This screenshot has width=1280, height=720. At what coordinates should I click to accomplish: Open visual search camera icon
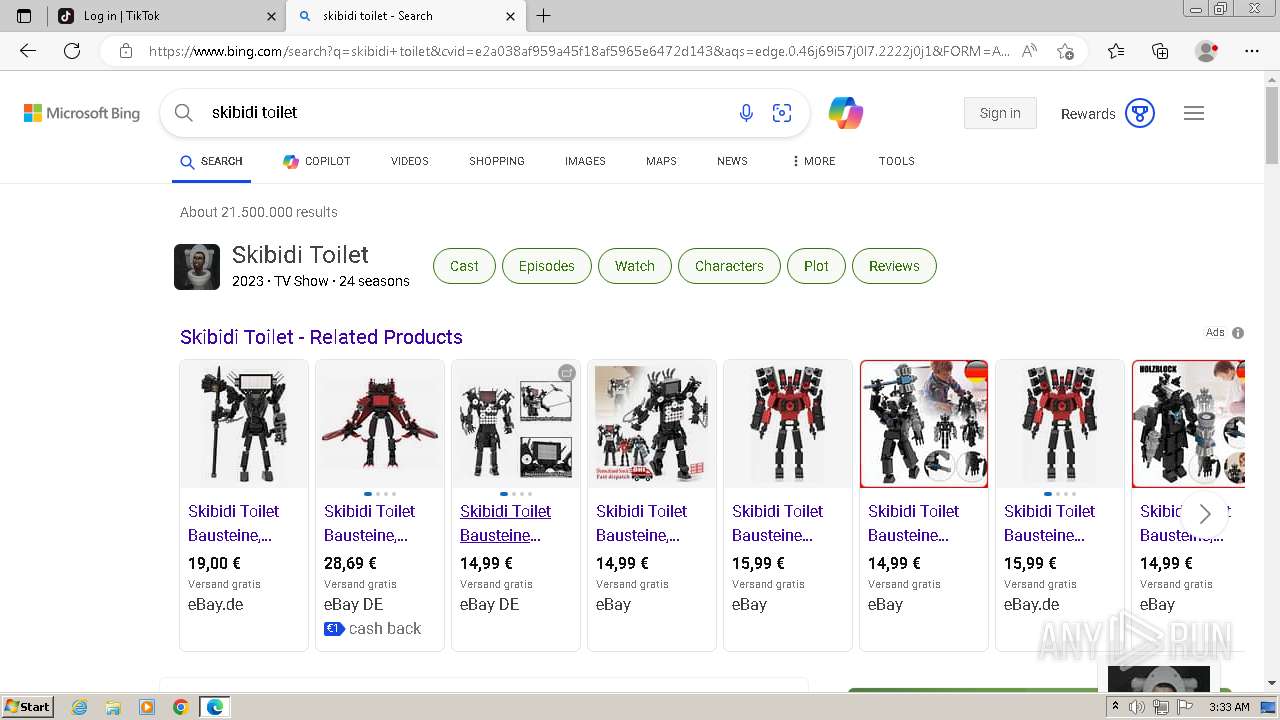click(782, 113)
